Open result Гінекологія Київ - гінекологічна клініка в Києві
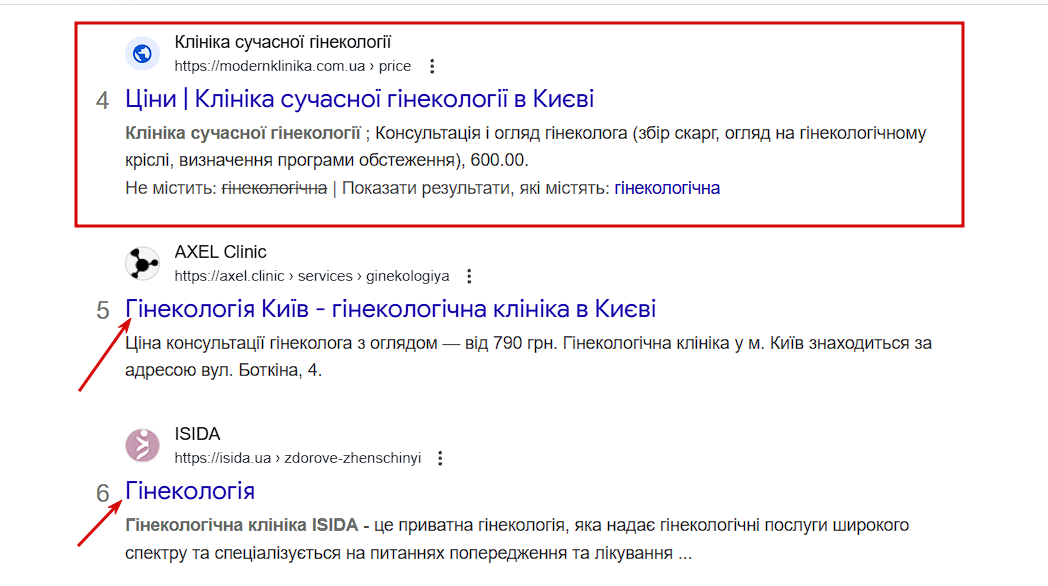1048x586 pixels. pos(390,309)
